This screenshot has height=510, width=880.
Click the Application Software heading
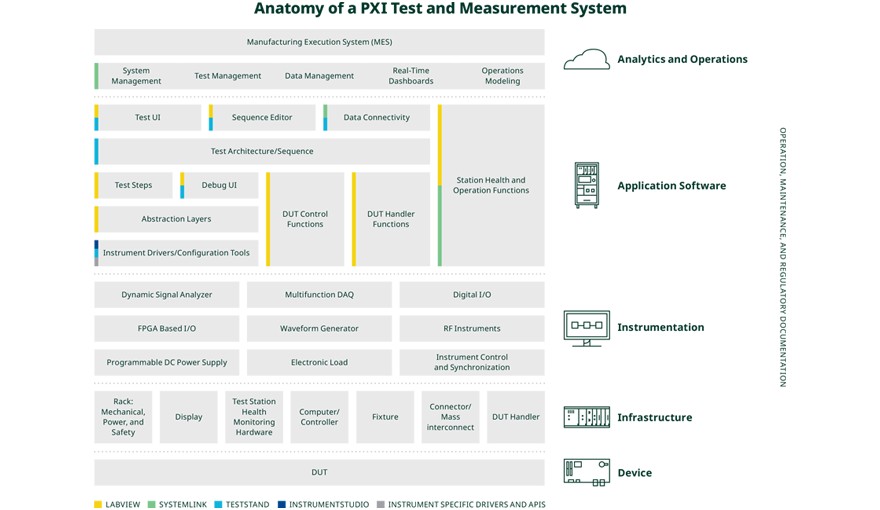[672, 186]
